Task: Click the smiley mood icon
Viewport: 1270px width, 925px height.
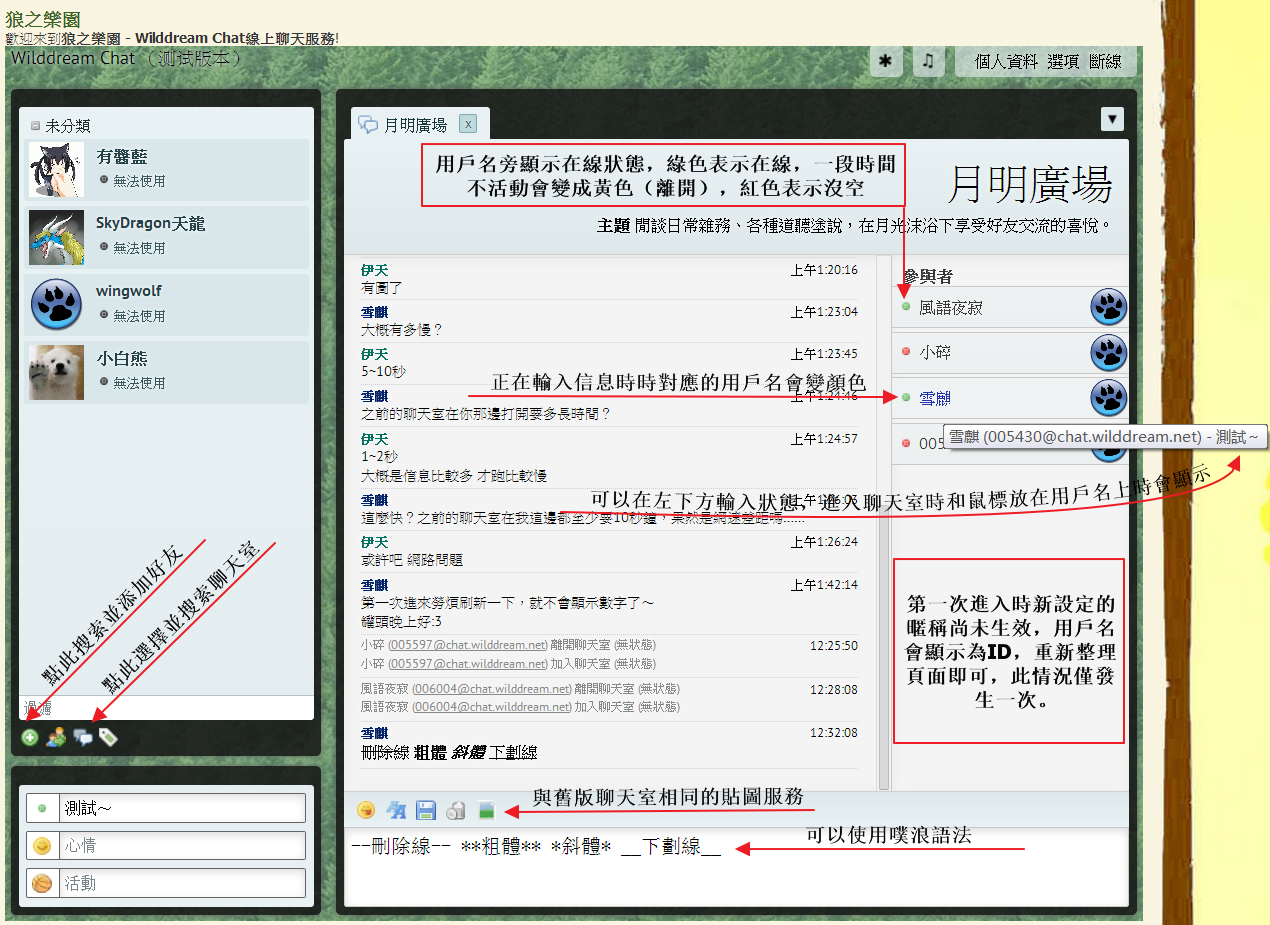Action: [x=42, y=846]
